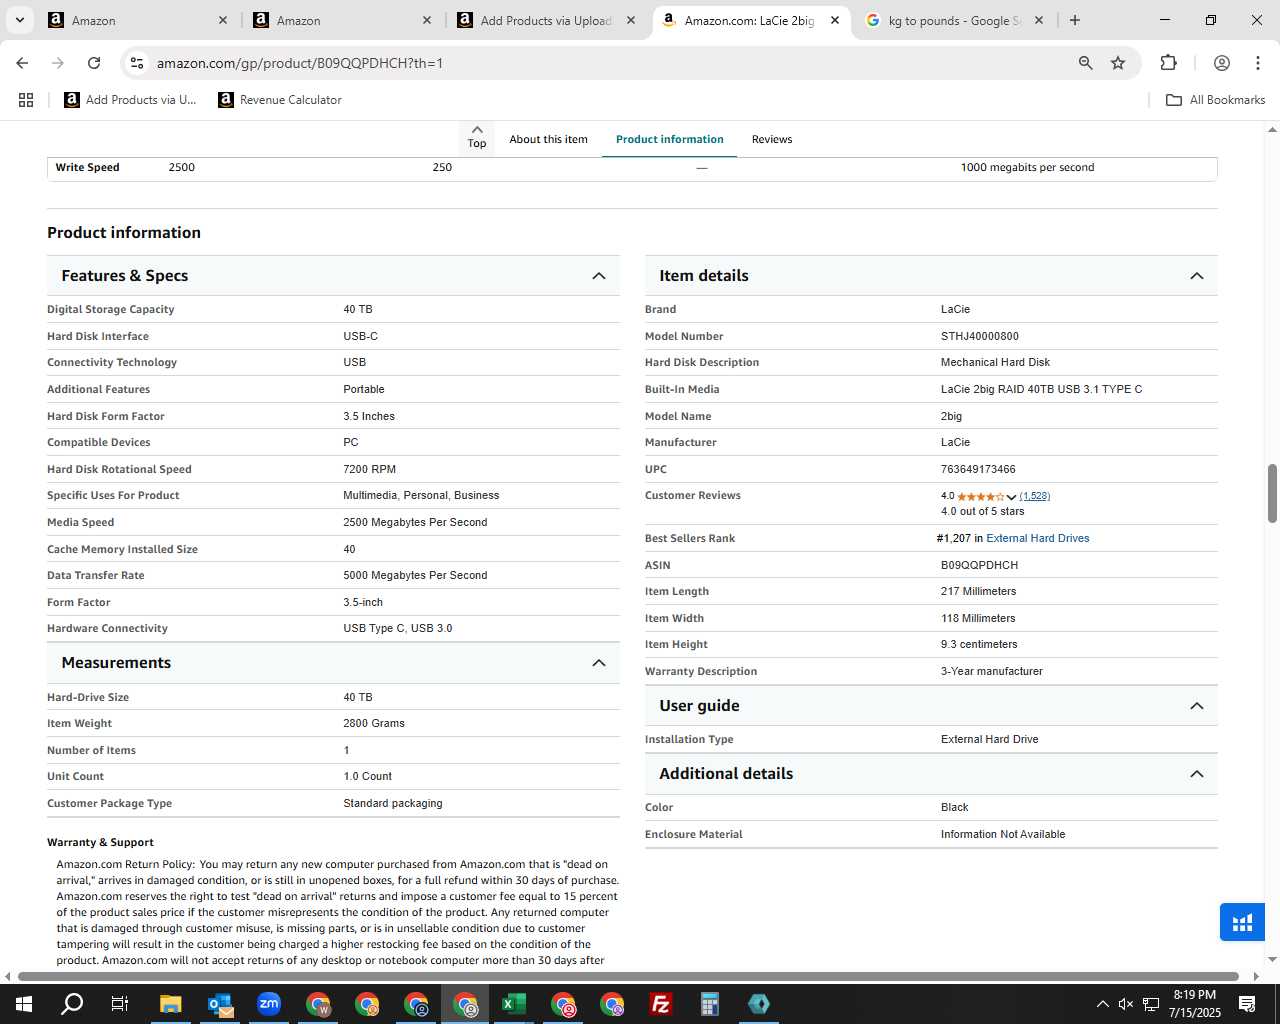1280x1024 pixels.
Task: Open the Chrome profile icon
Action: [x=1222, y=63]
